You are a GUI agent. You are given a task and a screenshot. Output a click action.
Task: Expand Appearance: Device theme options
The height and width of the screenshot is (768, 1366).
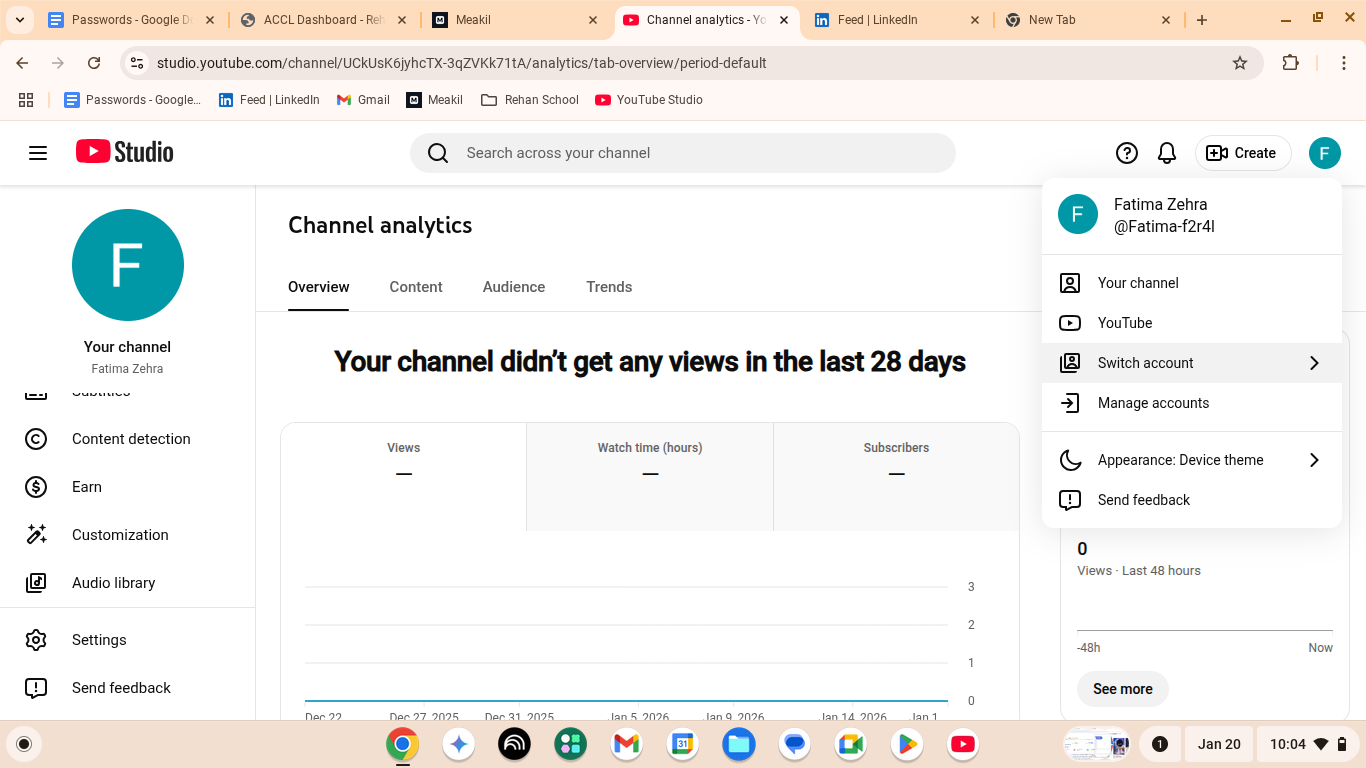(1314, 460)
